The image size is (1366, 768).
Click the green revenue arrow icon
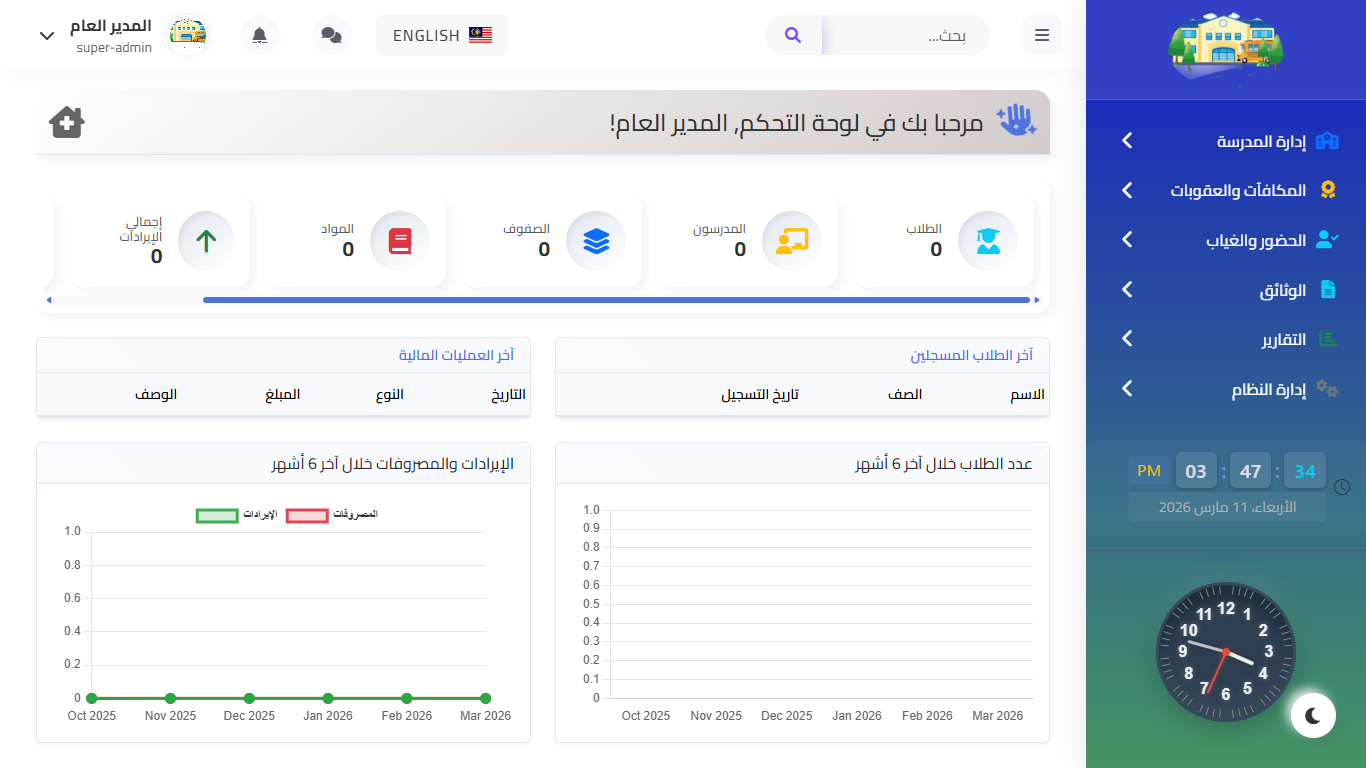[206, 241]
